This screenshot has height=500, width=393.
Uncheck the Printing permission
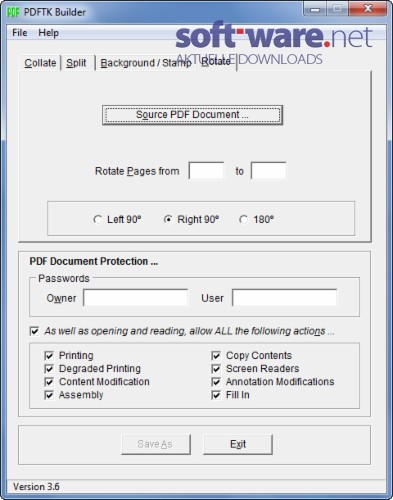click(x=49, y=356)
